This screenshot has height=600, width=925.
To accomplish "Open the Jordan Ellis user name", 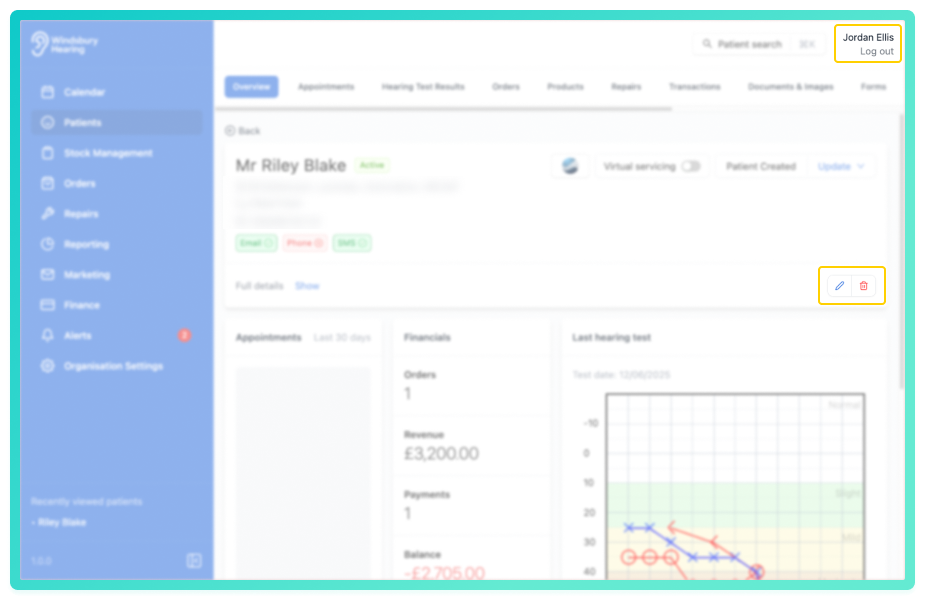I will pyautogui.click(x=868, y=37).
